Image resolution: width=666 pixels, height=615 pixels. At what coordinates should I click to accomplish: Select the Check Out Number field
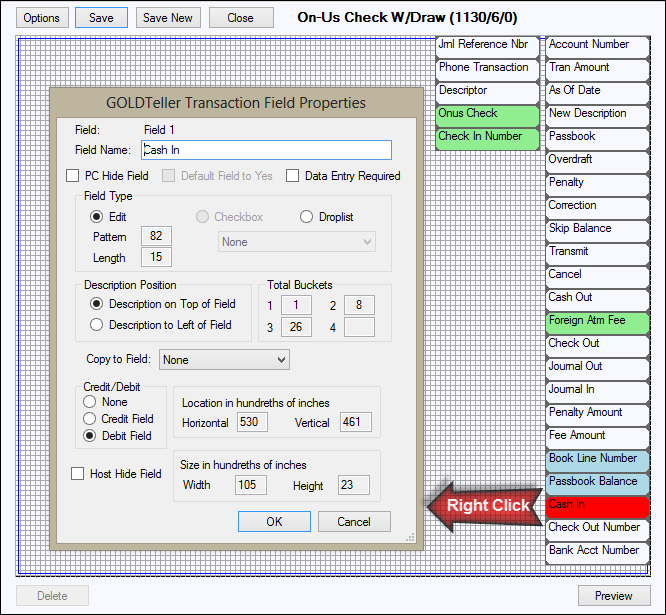click(597, 529)
